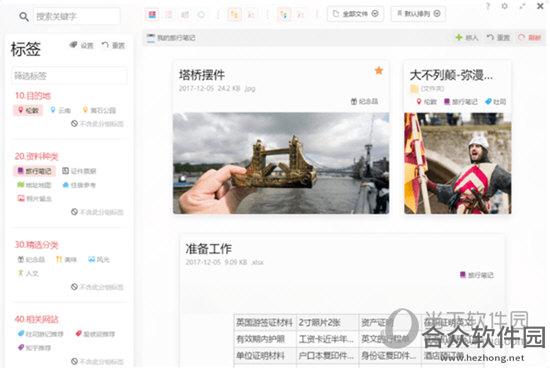Select the purple 知乎推荐 tag
The height and width of the screenshot is (368, 550).
point(34,348)
